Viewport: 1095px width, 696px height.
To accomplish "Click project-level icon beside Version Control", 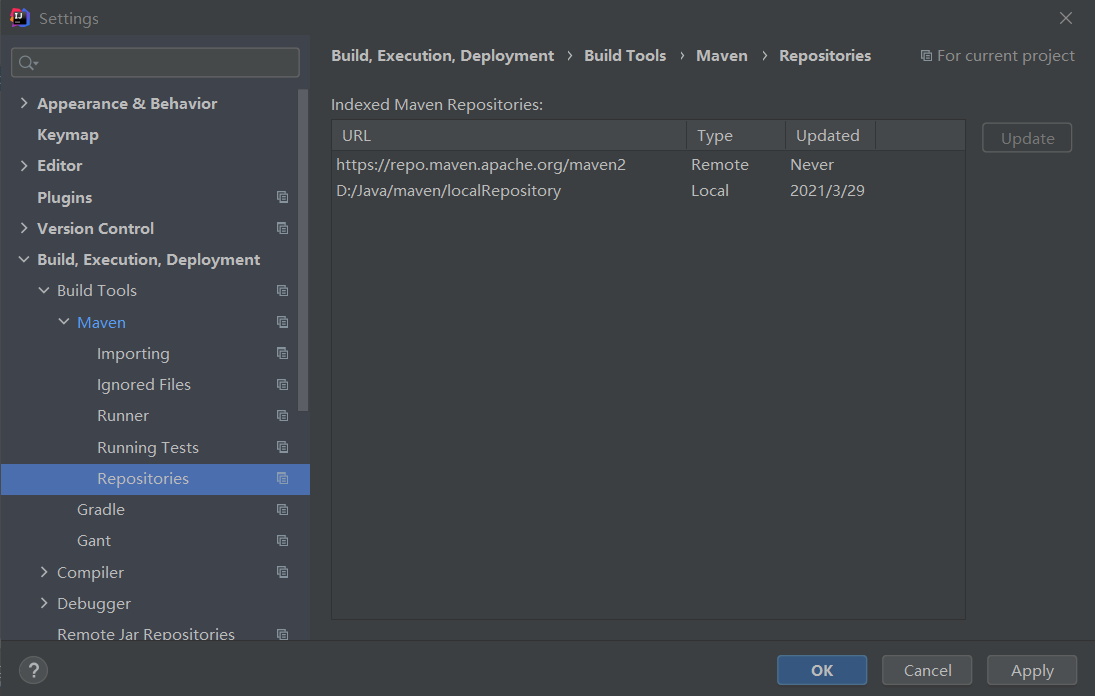I will click(282, 229).
